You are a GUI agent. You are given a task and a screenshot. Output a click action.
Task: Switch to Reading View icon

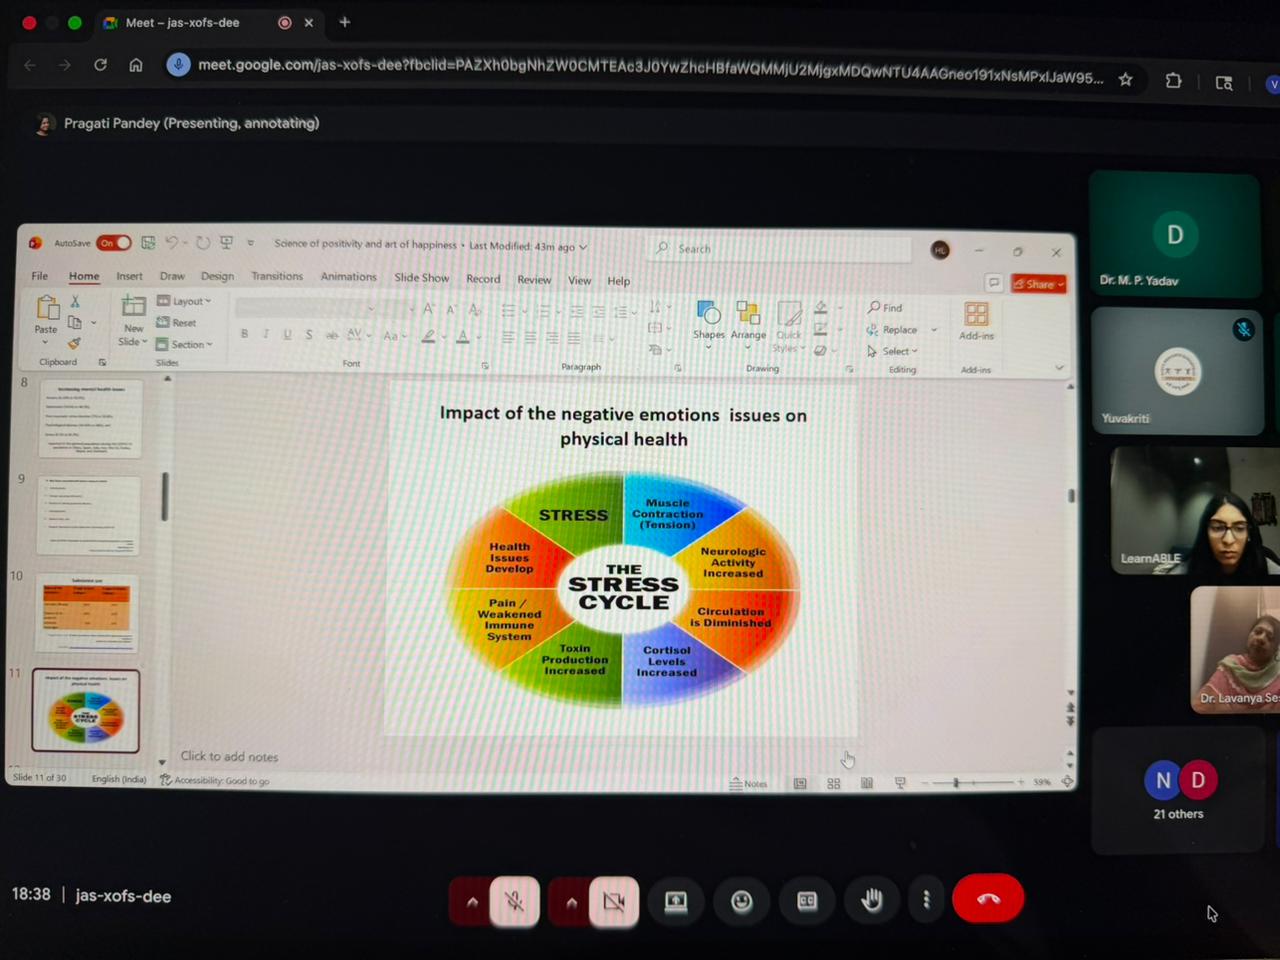point(867,784)
